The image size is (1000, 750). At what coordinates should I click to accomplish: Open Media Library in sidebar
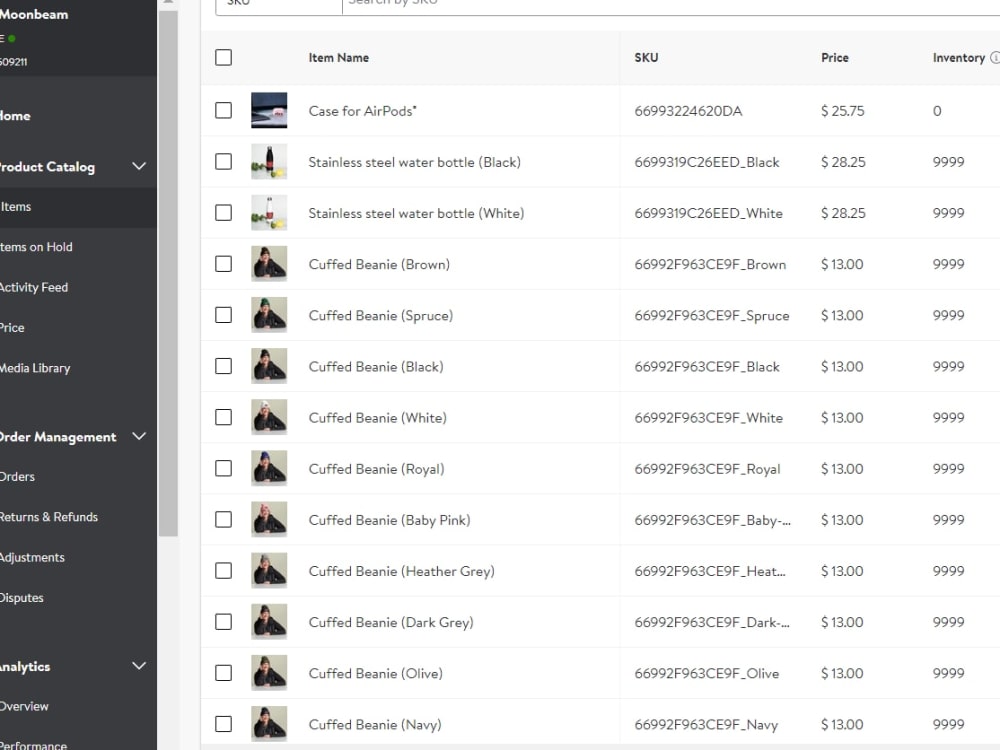(x=35, y=368)
